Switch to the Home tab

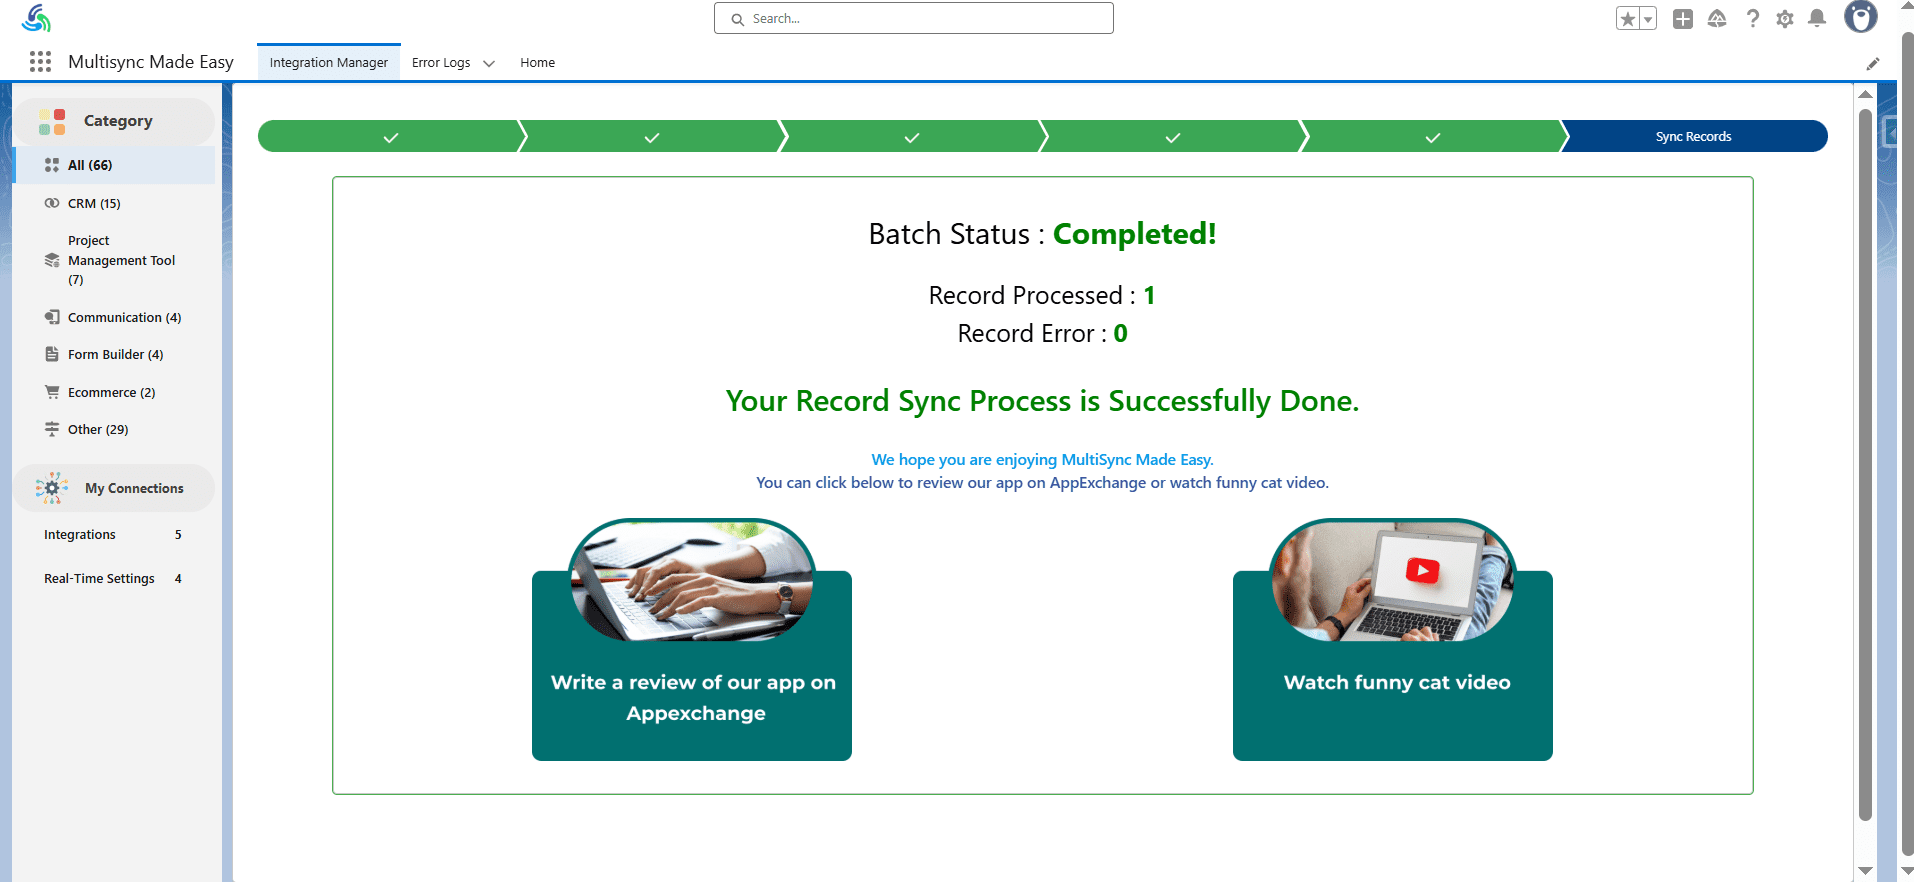(x=537, y=62)
